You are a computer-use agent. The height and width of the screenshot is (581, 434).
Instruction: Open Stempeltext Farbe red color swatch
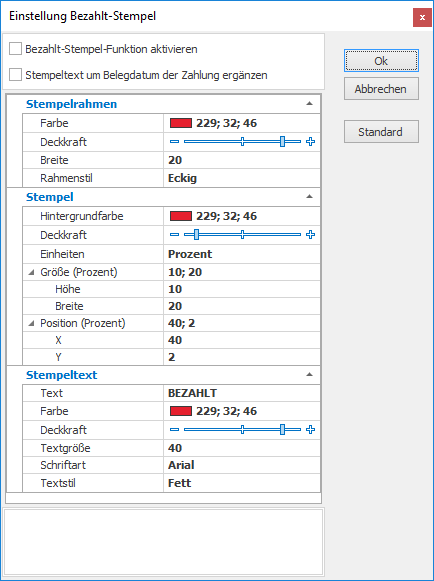(181, 411)
